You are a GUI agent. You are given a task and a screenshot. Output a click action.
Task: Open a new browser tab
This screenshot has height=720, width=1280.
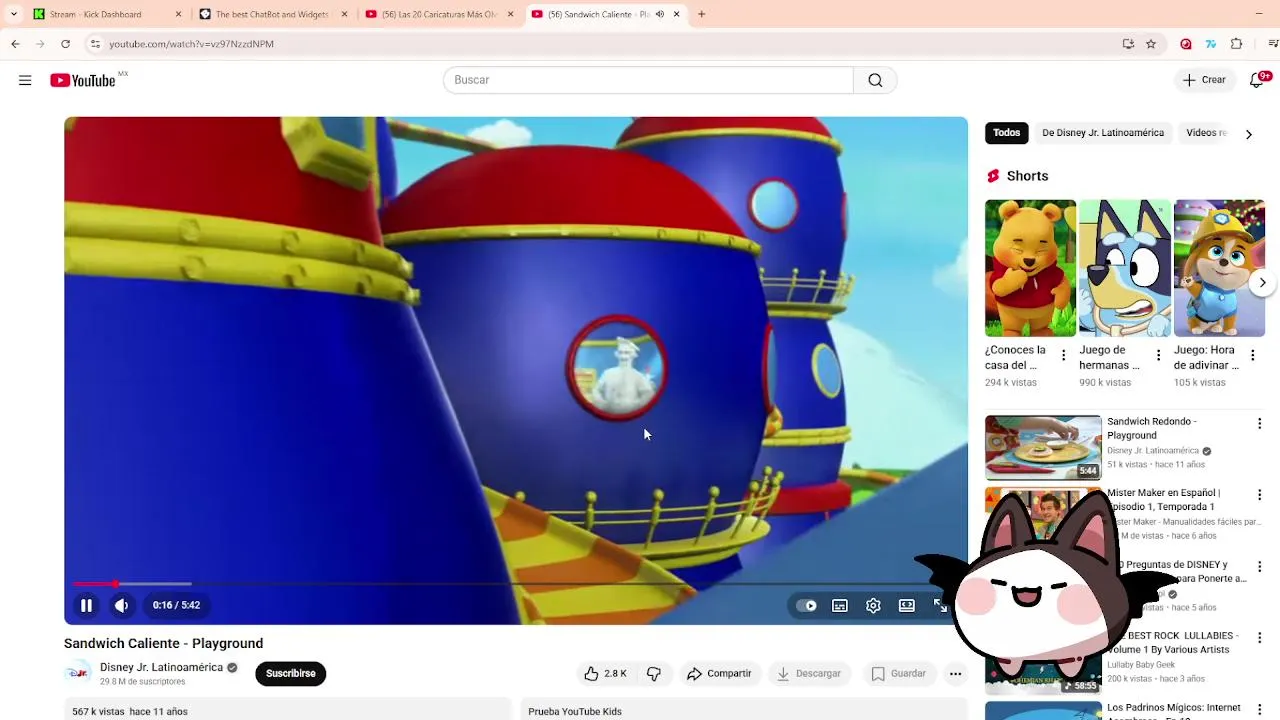pyautogui.click(x=701, y=14)
